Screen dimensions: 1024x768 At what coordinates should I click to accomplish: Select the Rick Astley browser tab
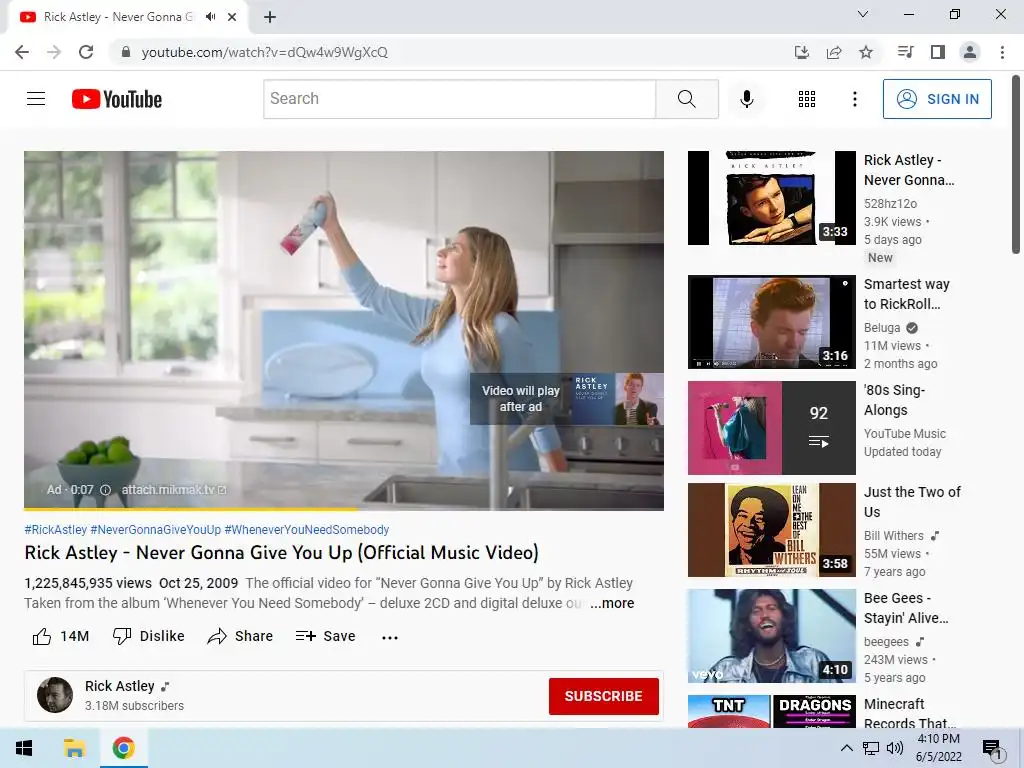[118, 17]
